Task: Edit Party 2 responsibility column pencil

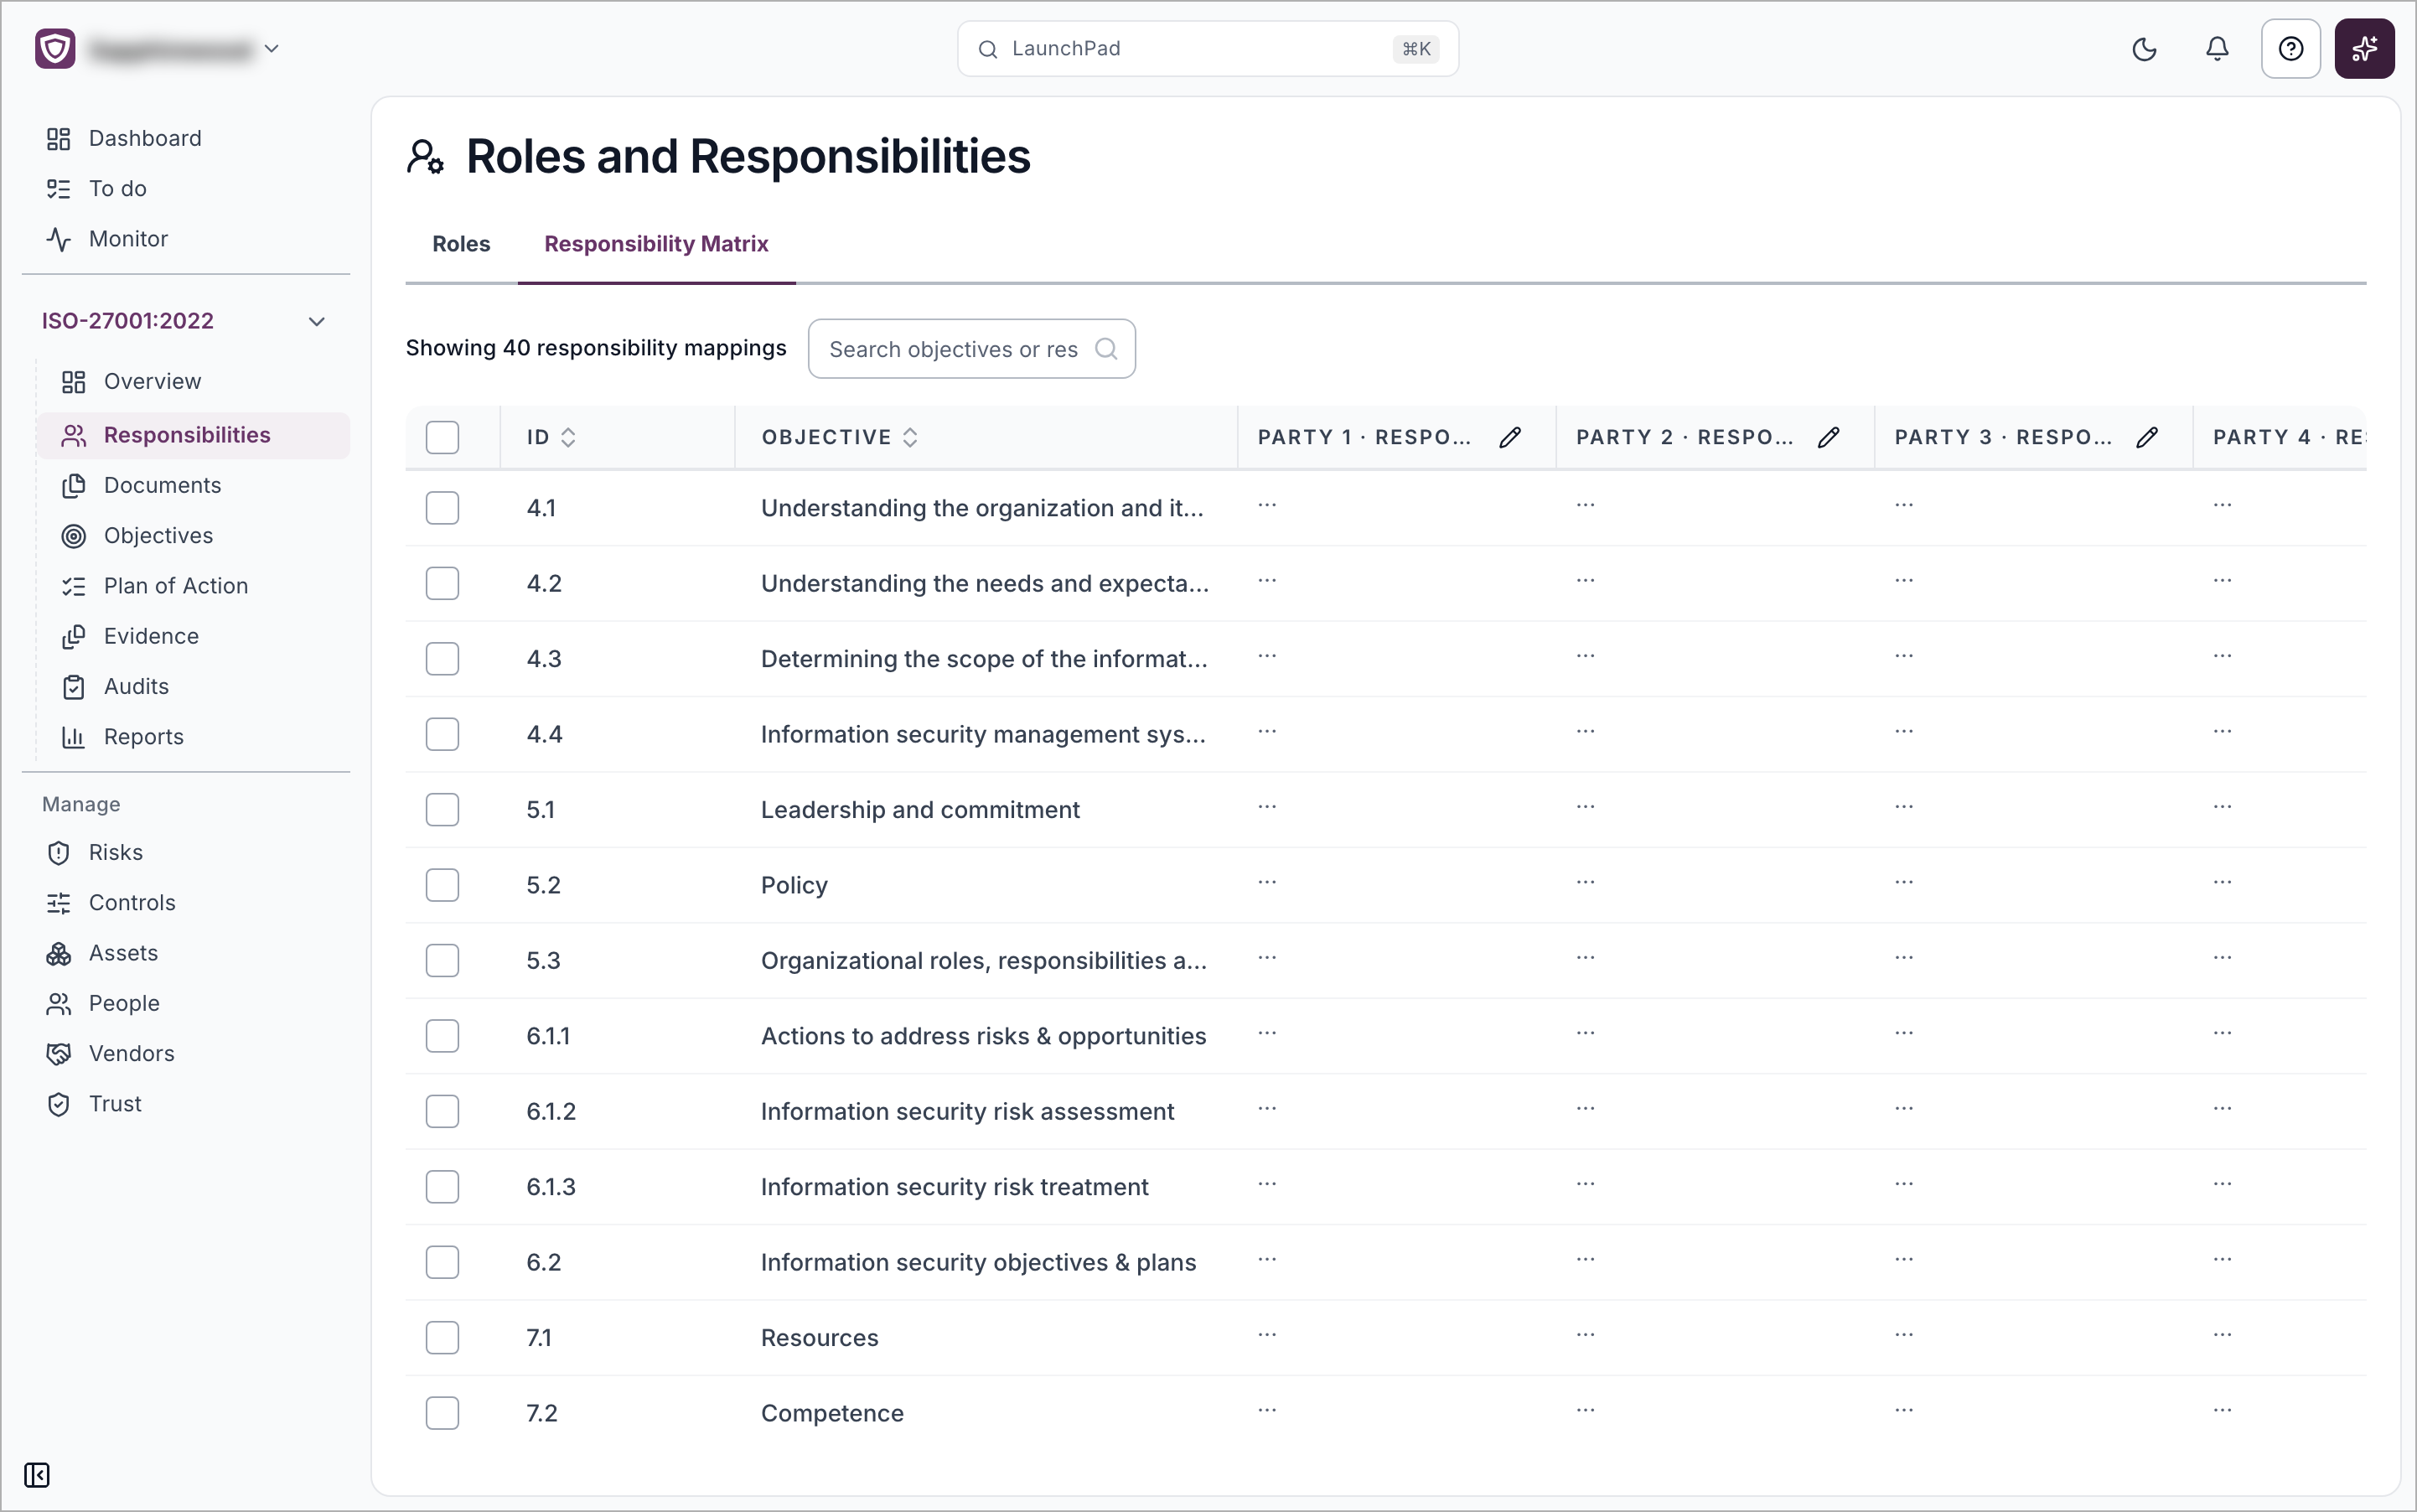Action: click(x=1828, y=437)
